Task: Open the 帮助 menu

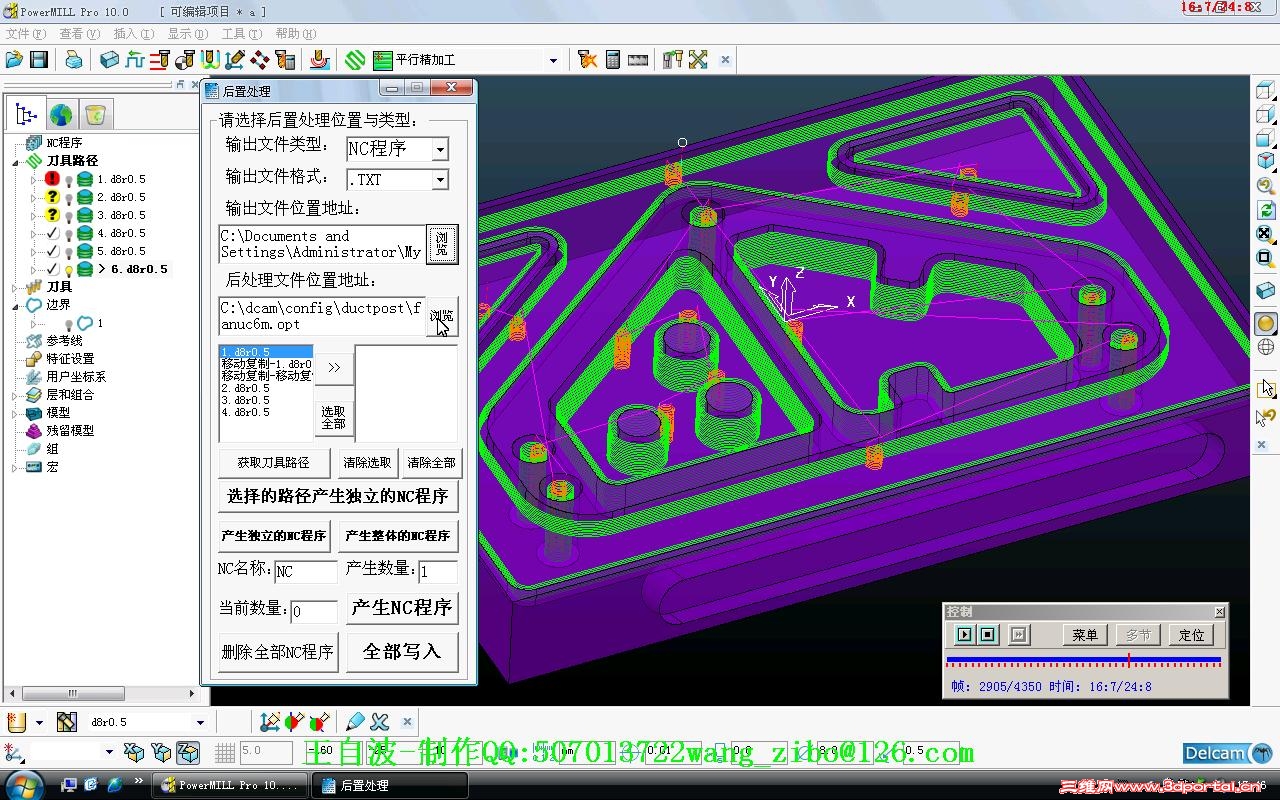Action: [x=295, y=34]
